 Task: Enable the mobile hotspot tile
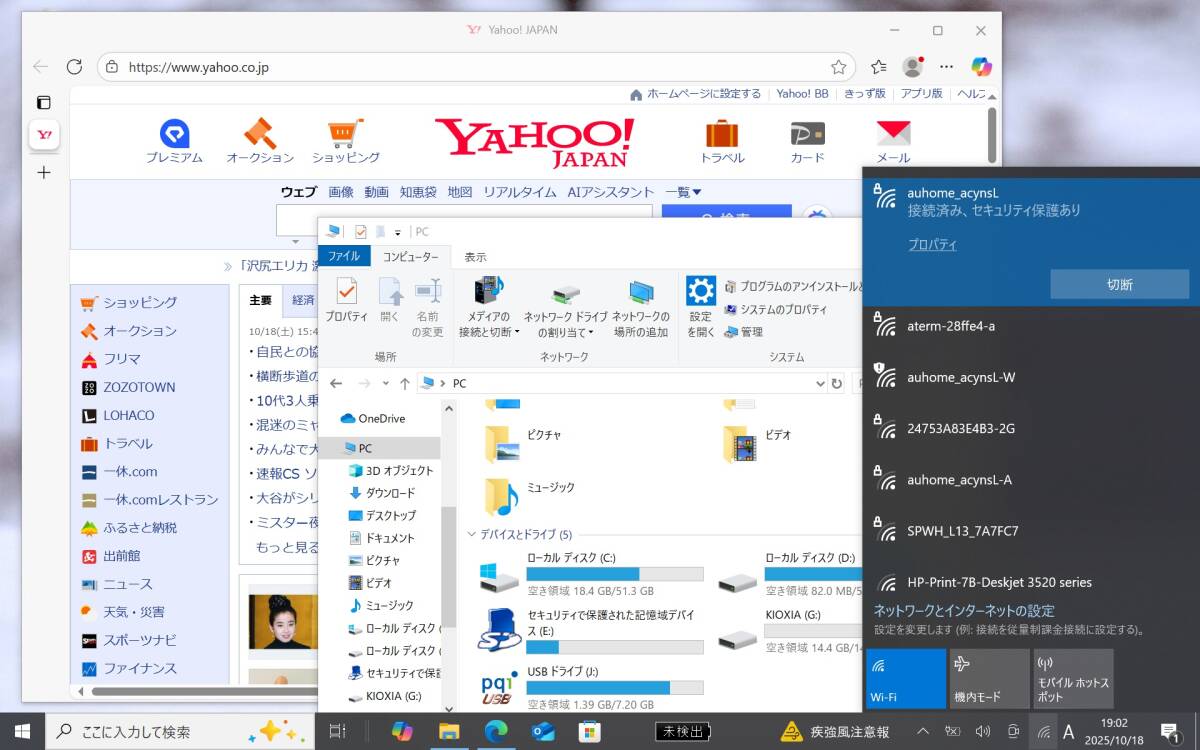point(1073,678)
